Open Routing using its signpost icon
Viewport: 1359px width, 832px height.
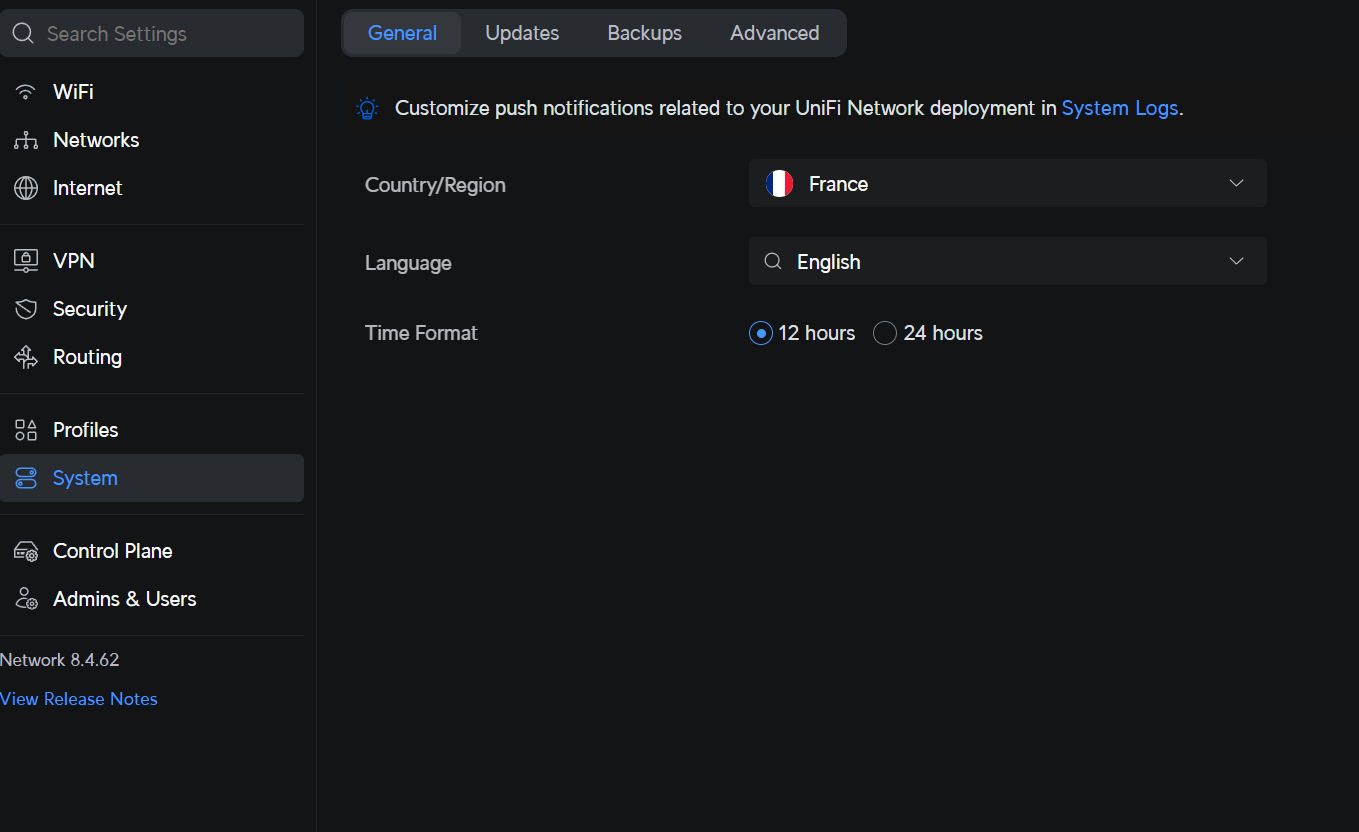coord(26,357)
